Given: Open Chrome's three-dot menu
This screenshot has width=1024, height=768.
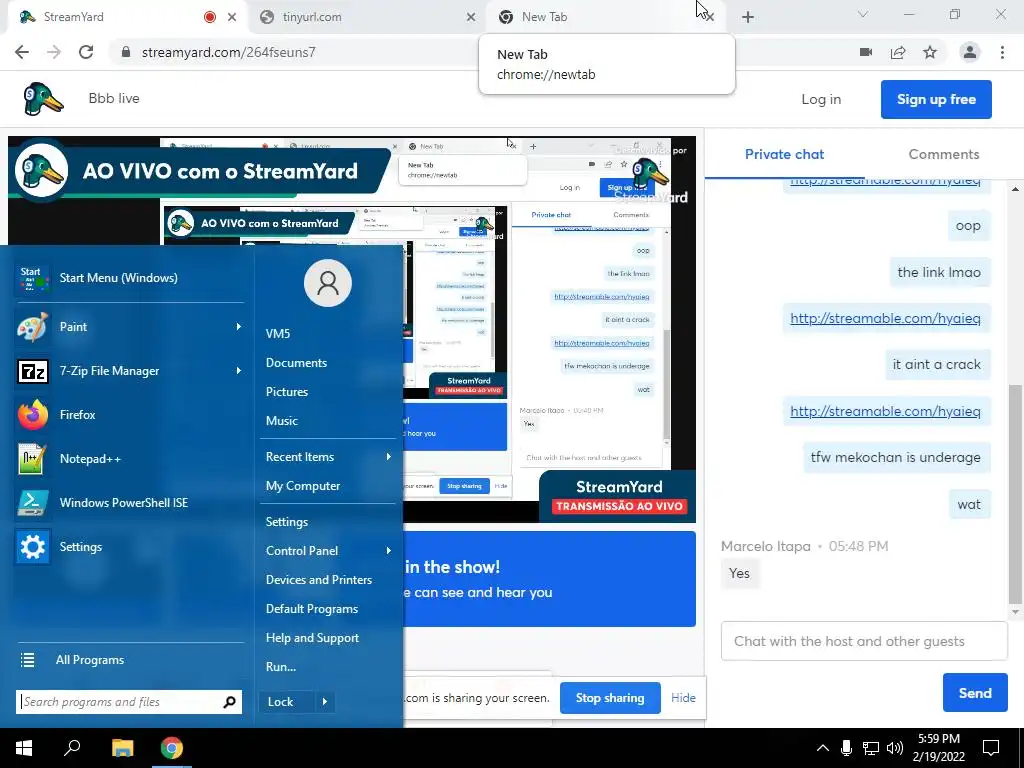Looking at the screenshot, I should tap(1002, 52).
